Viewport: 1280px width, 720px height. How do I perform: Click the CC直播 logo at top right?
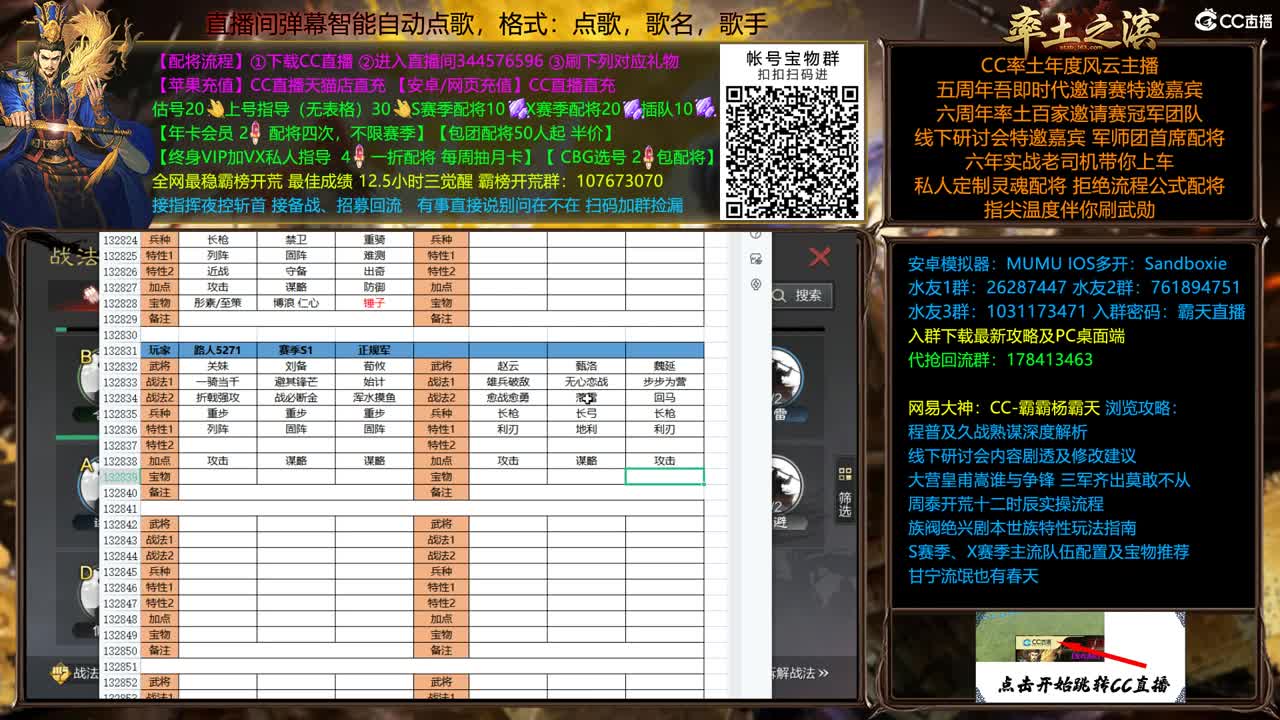click(1233, 20)
